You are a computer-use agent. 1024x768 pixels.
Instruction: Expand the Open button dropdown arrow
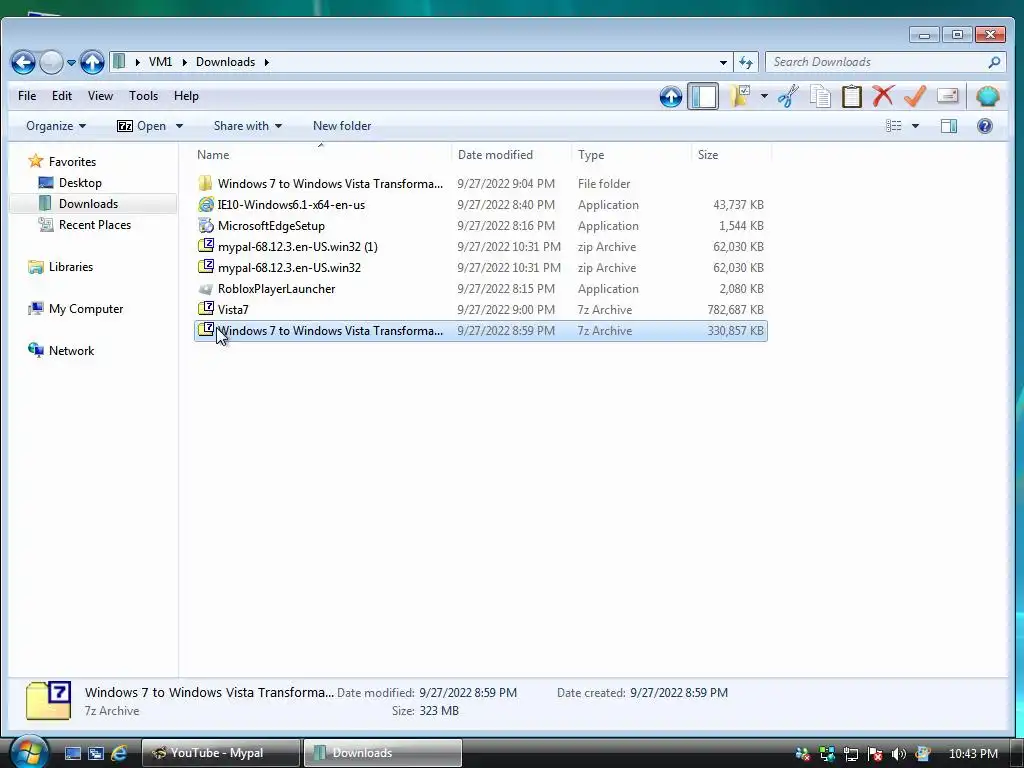[x=179, y=126]
